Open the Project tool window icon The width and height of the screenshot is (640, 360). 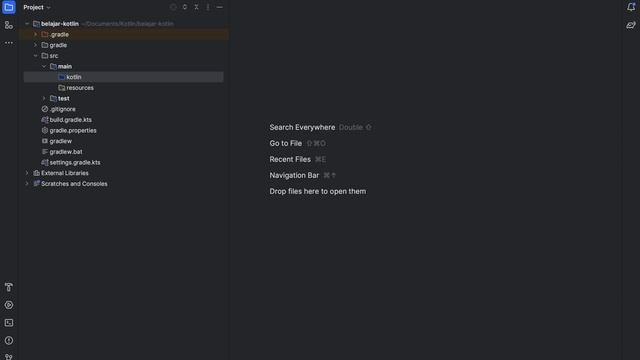point(9,7)
